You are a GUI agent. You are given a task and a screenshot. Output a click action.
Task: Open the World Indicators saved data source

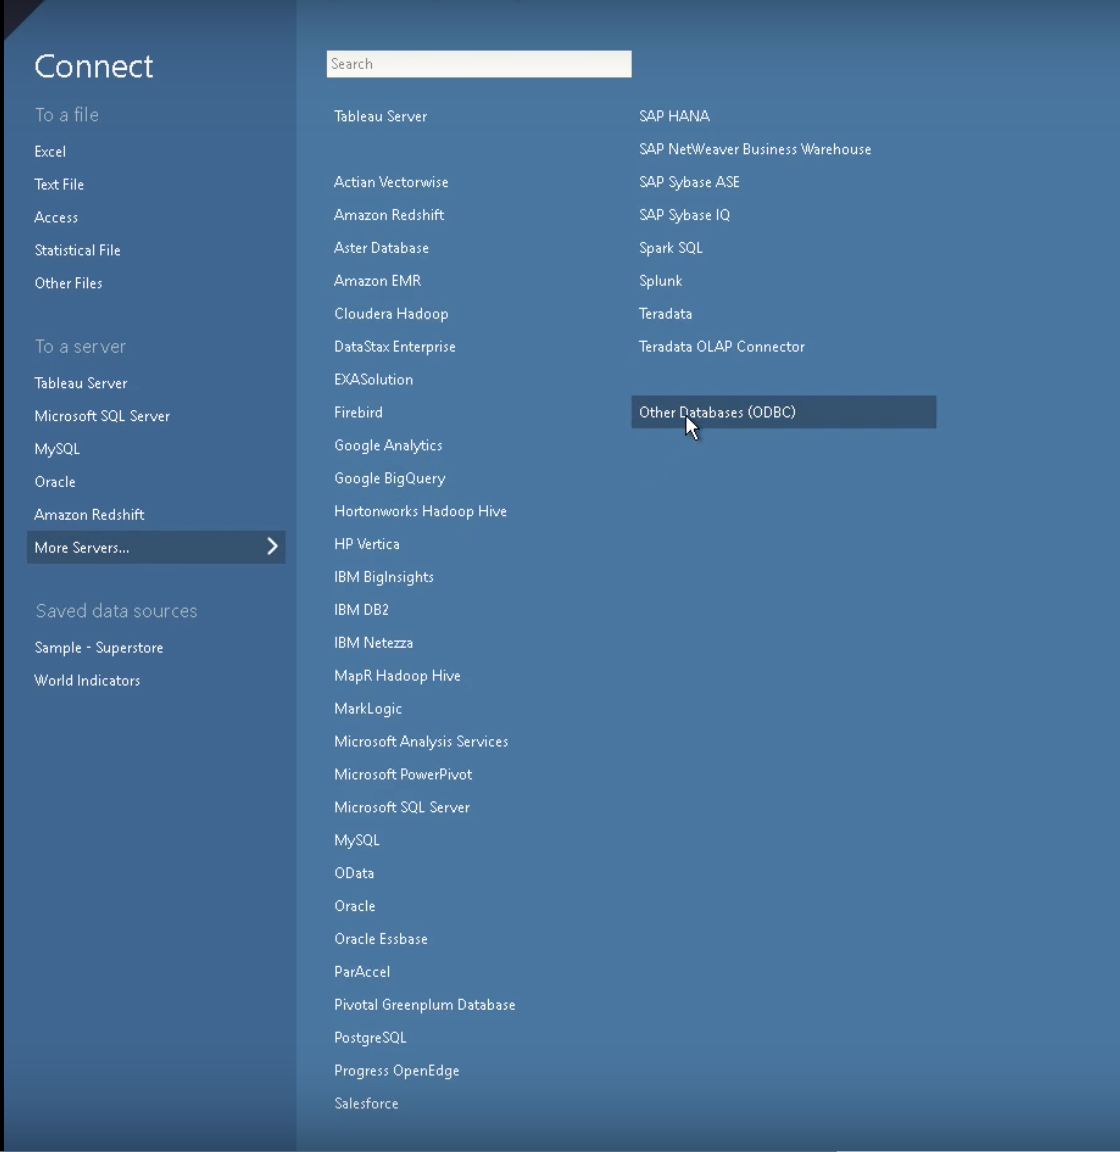pyautogui.click(x=87, y=681)
